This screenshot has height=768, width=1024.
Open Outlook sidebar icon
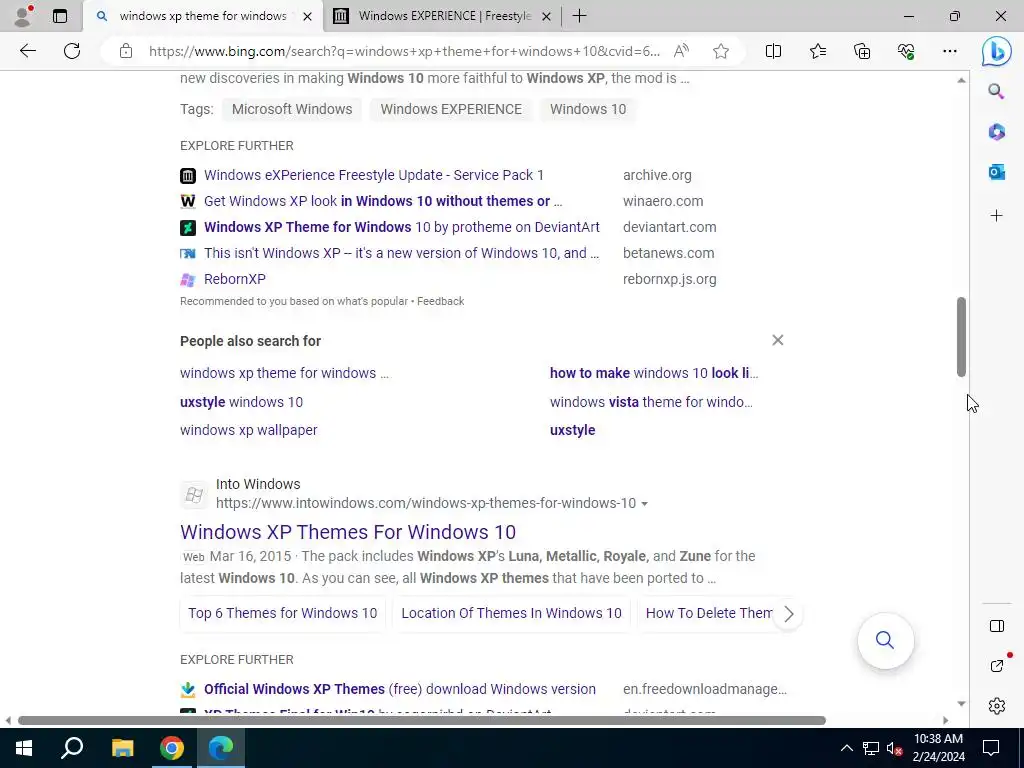coord(996,172)
